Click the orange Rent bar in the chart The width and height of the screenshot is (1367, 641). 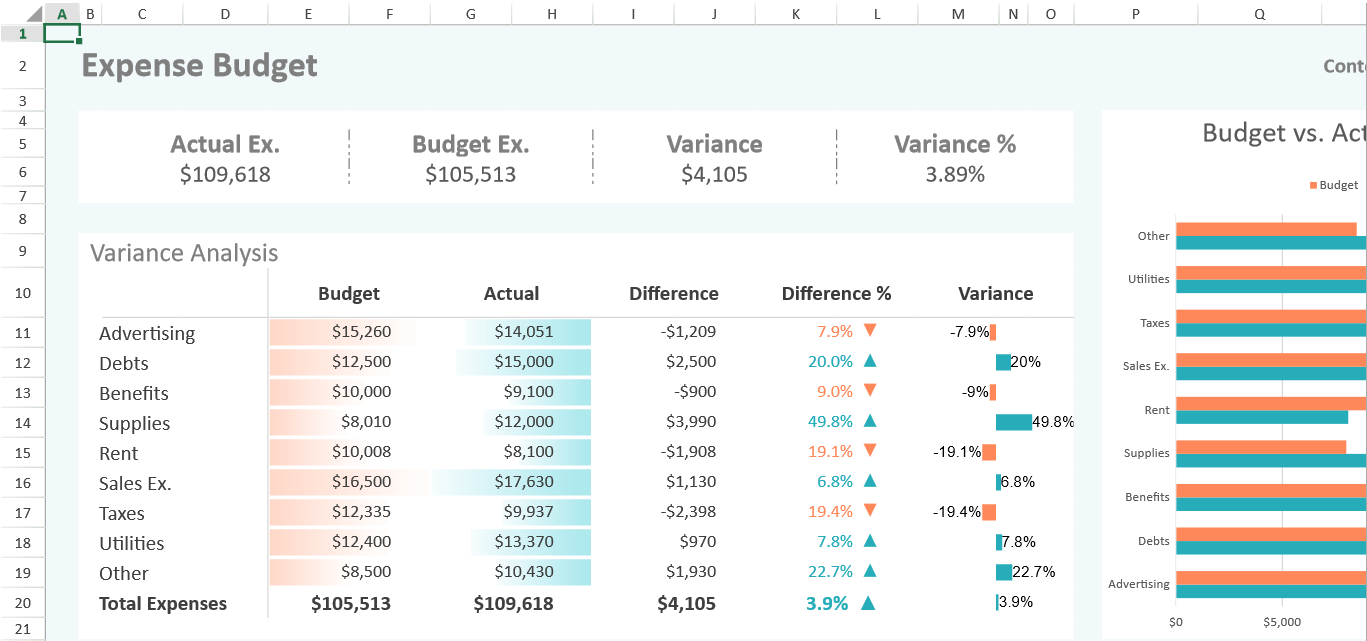click(x=1270, y=403)
